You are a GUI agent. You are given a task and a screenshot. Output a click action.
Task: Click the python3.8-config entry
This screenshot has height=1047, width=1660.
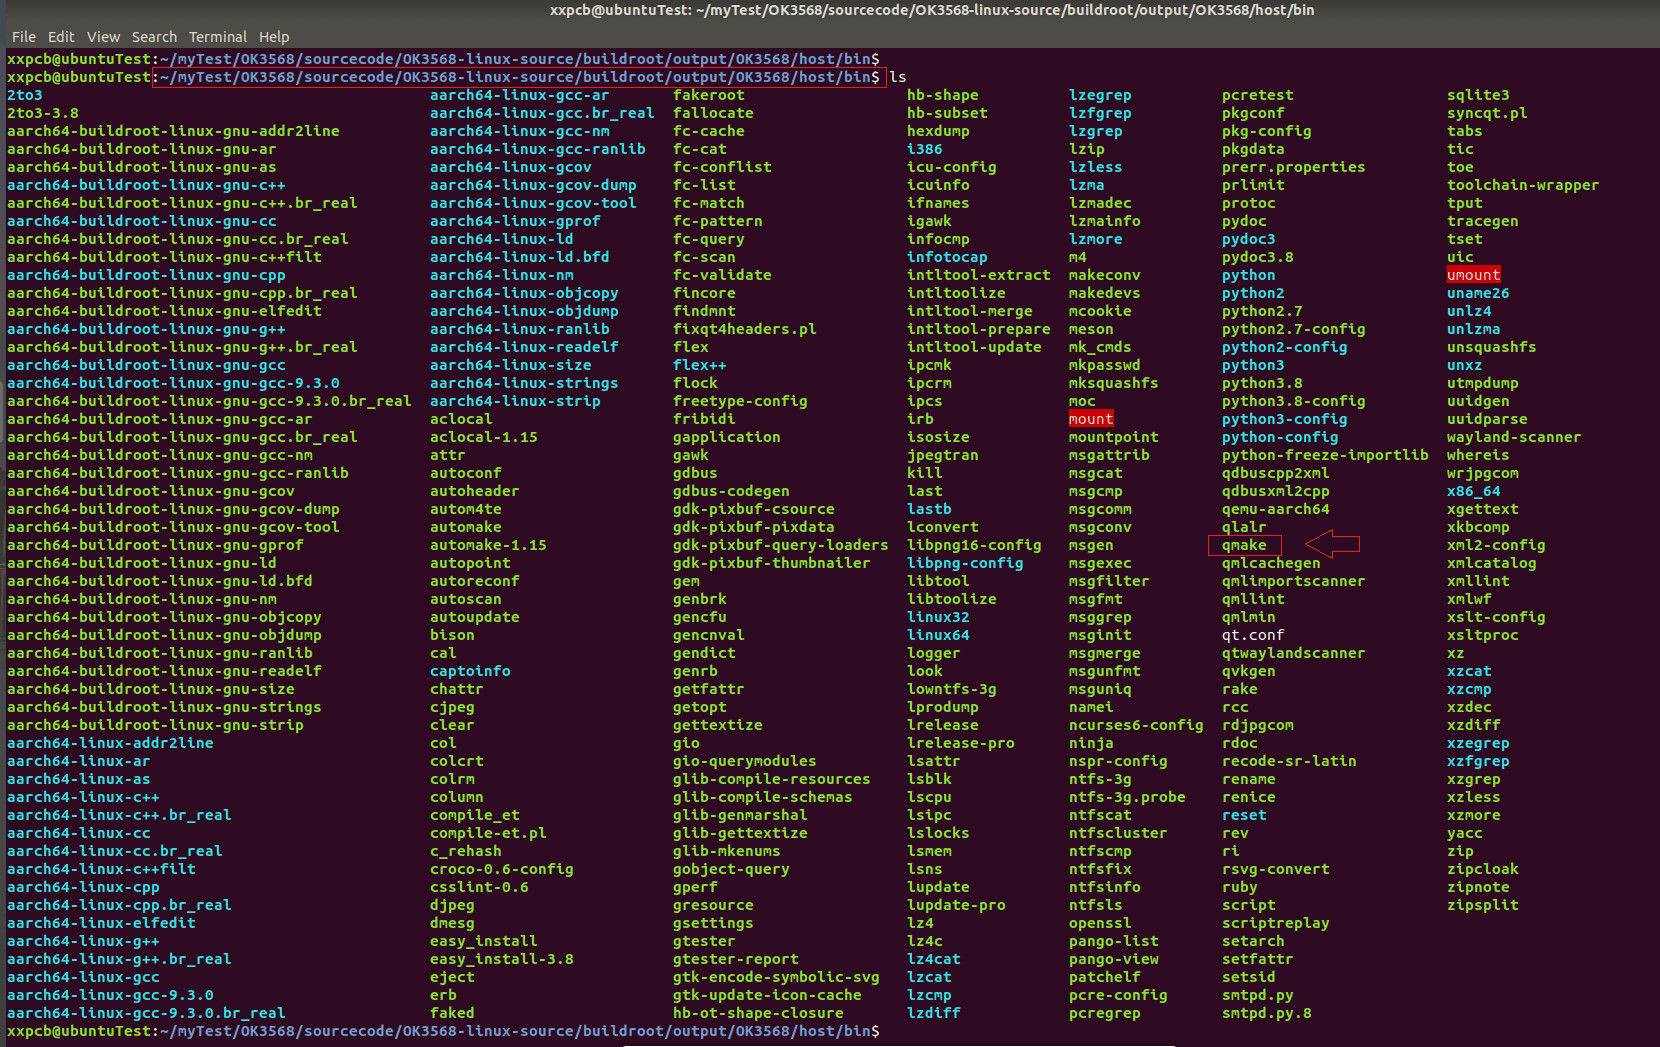(1294, 401)
